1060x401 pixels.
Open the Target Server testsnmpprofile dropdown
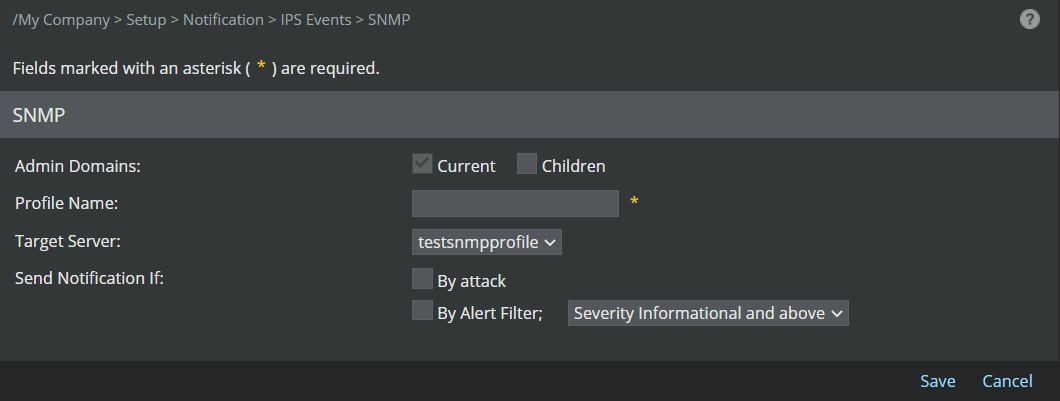(x=486, y=242)
